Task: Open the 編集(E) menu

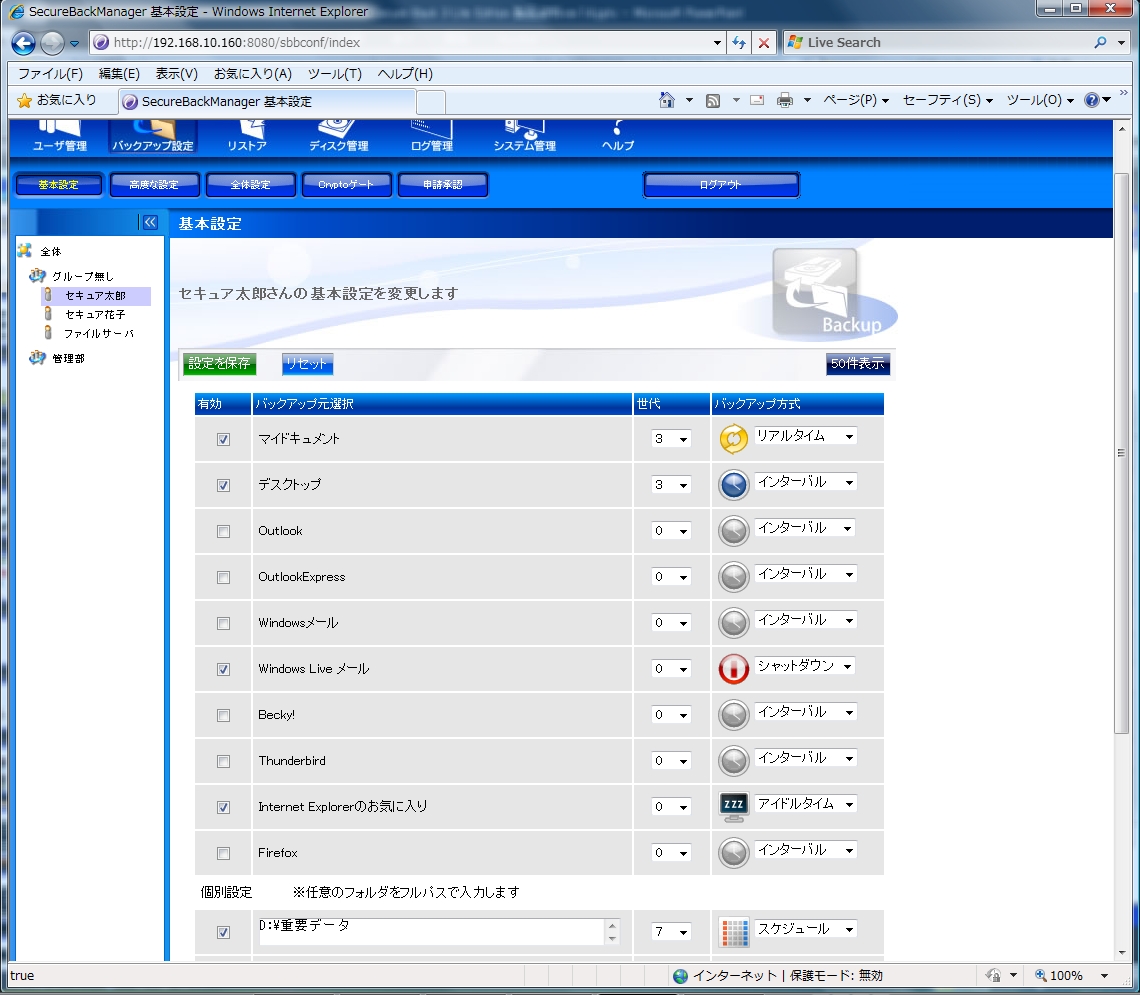Action: (x=119, y=73)
